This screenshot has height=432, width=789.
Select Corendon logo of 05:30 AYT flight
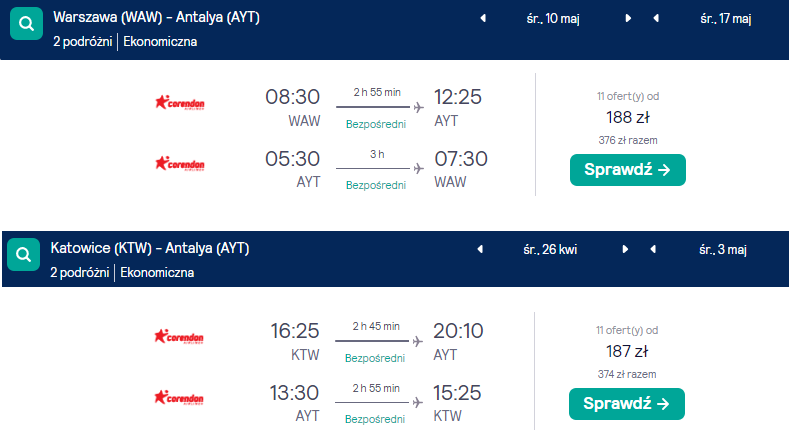click(x=180, y=163)
